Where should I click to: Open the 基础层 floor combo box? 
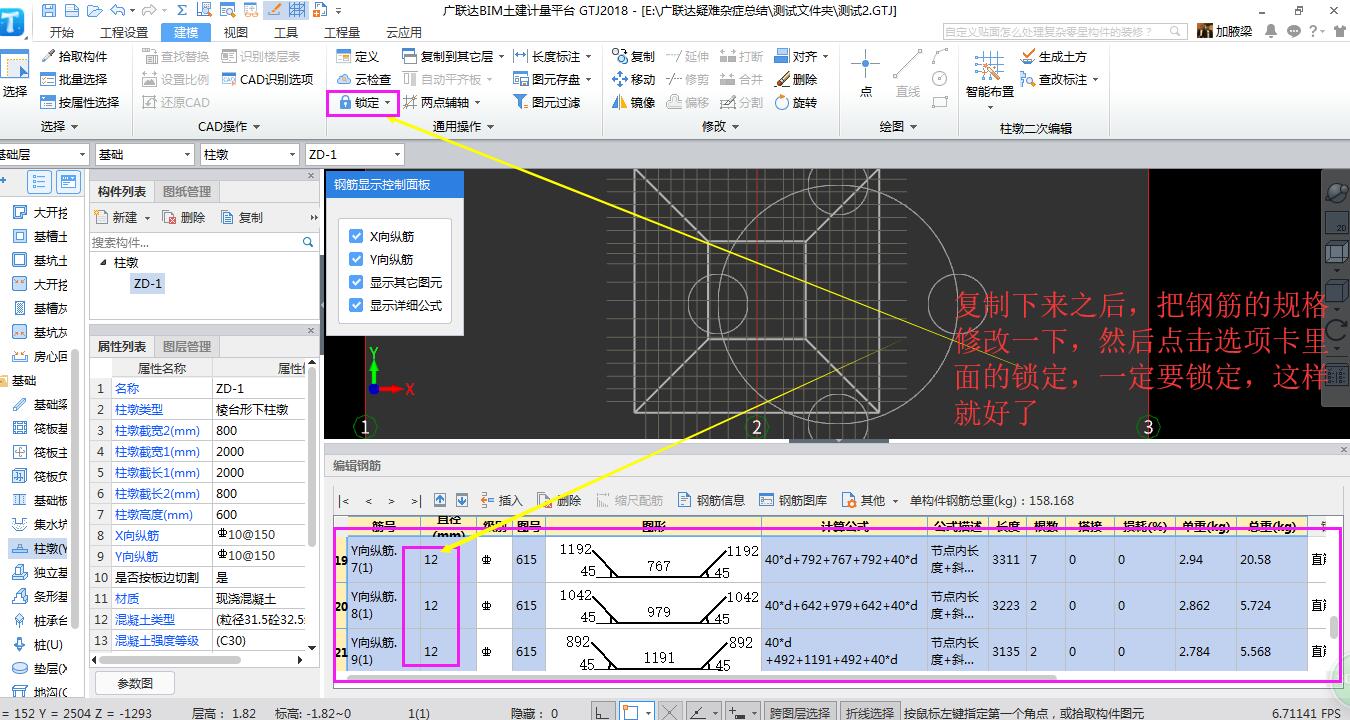tap(43, 155)
